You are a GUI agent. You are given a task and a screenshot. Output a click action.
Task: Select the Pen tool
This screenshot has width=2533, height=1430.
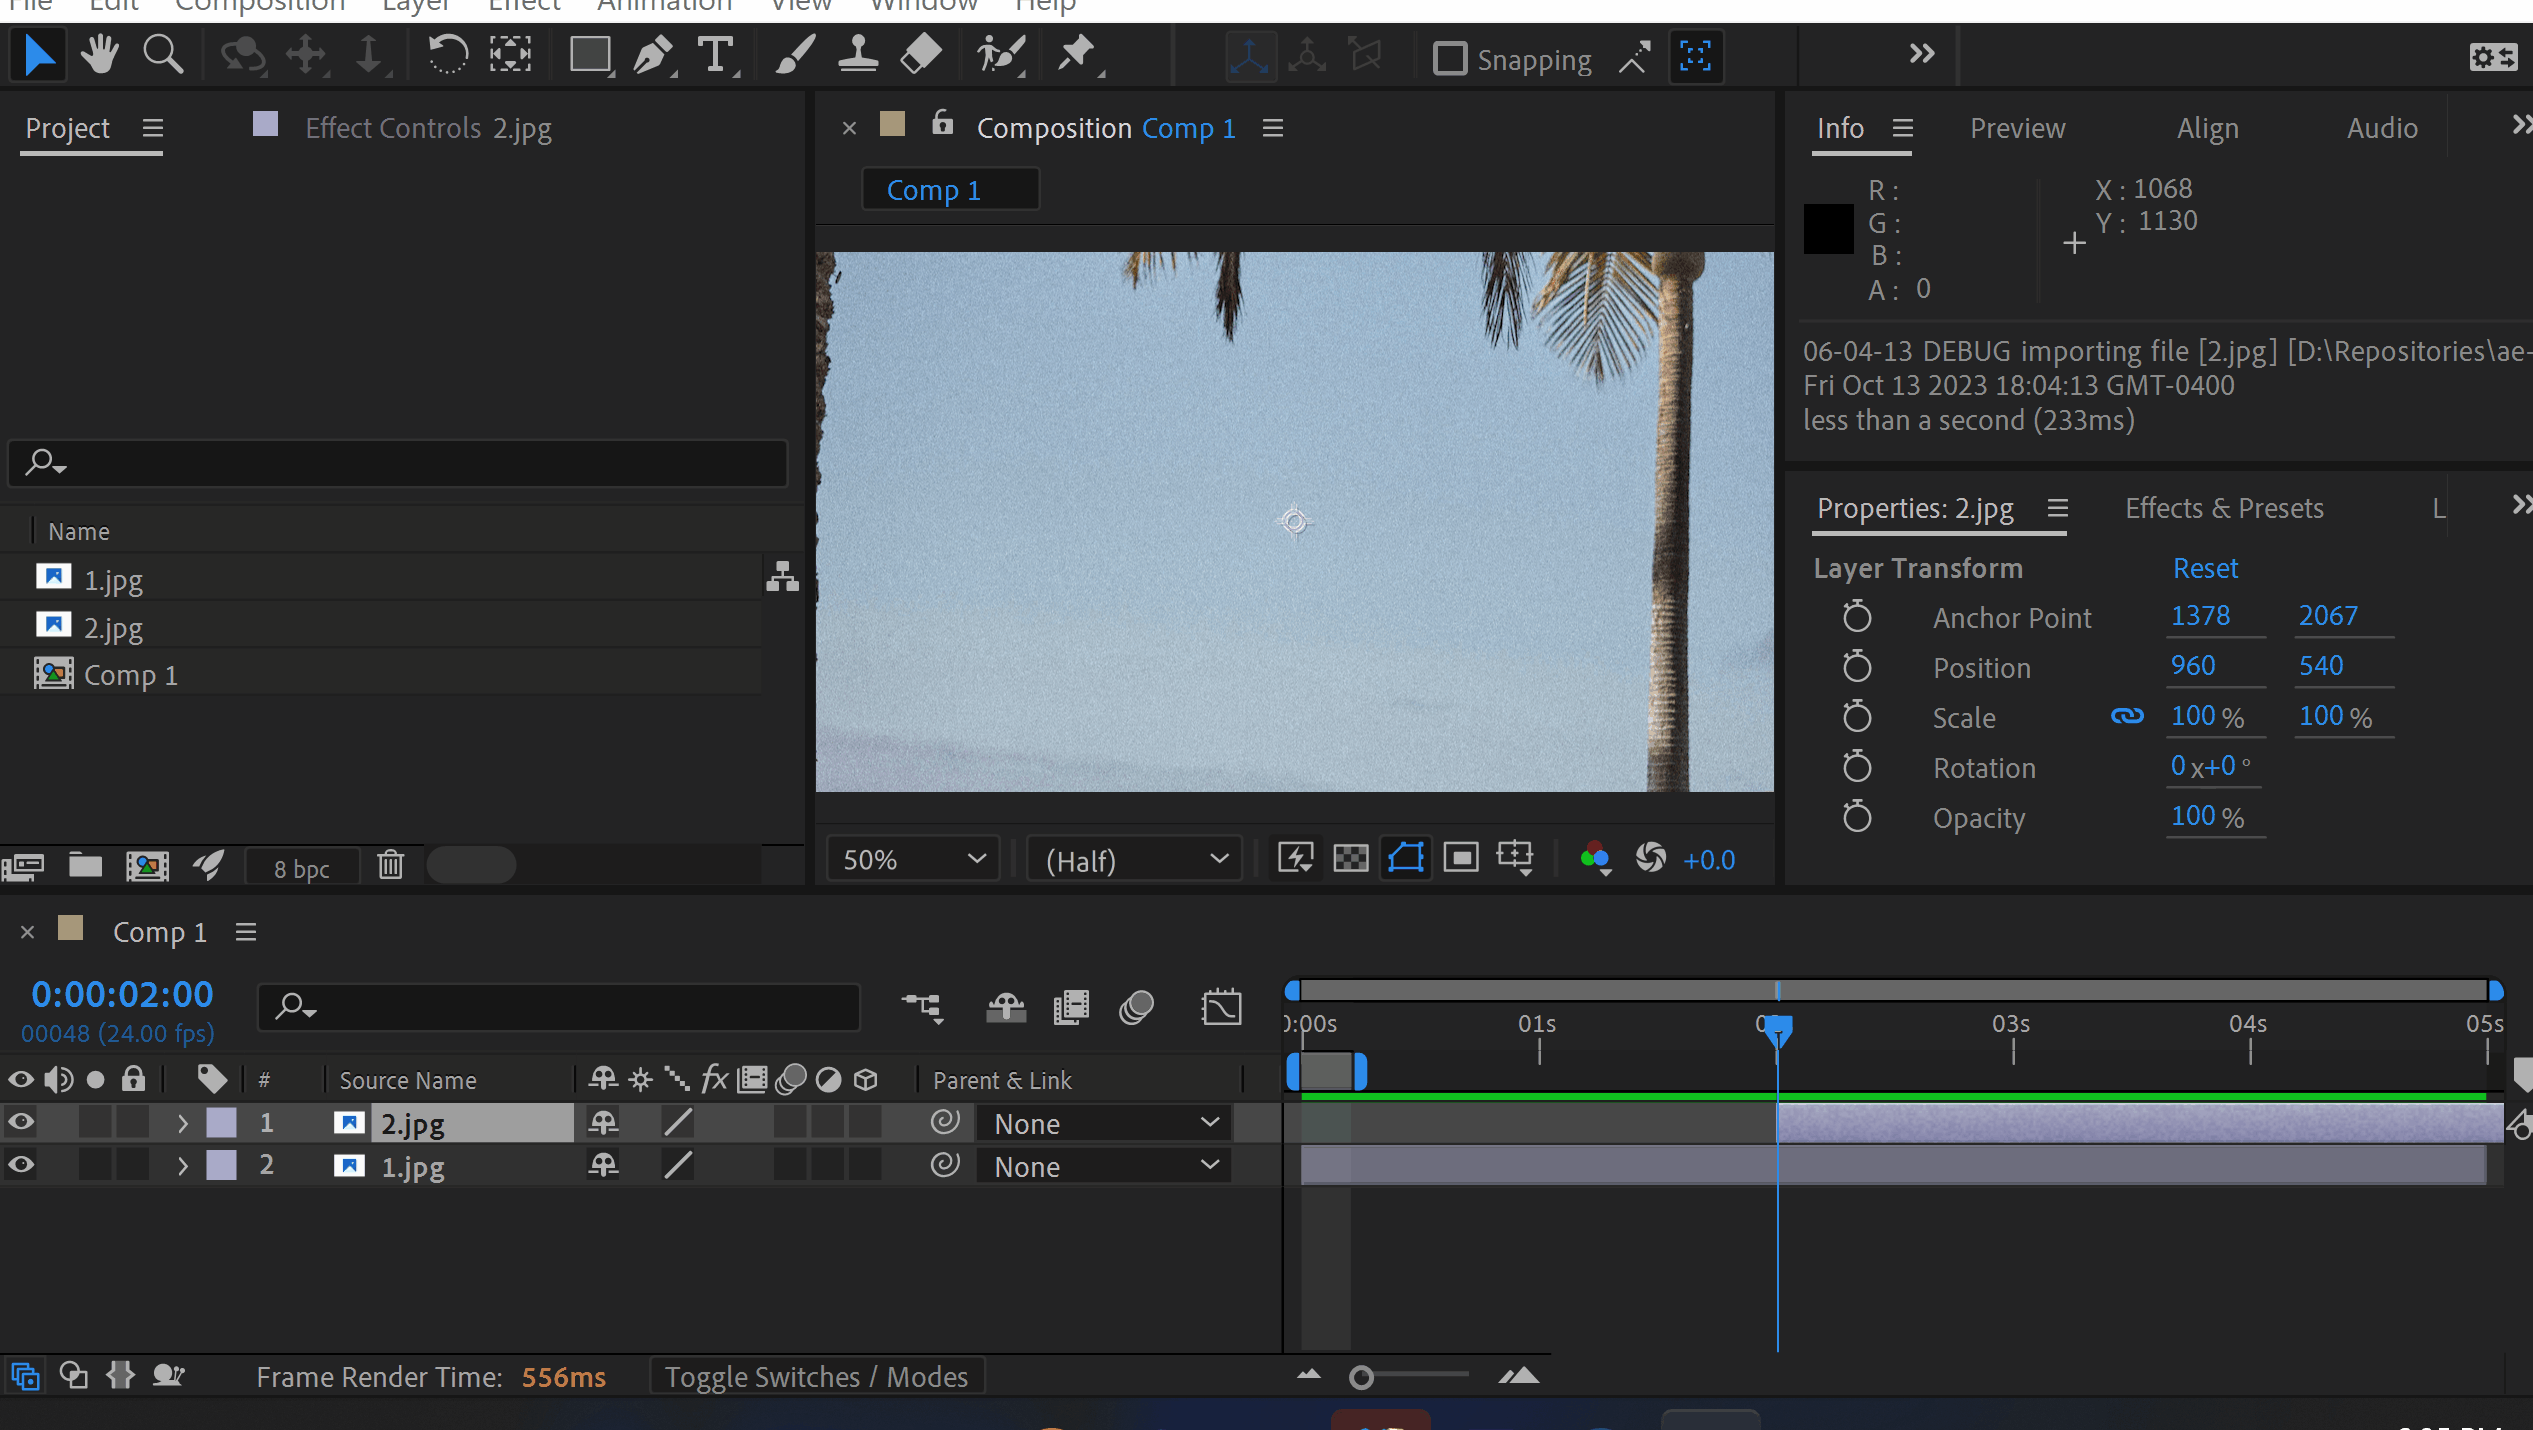click(x=653, y=55)
